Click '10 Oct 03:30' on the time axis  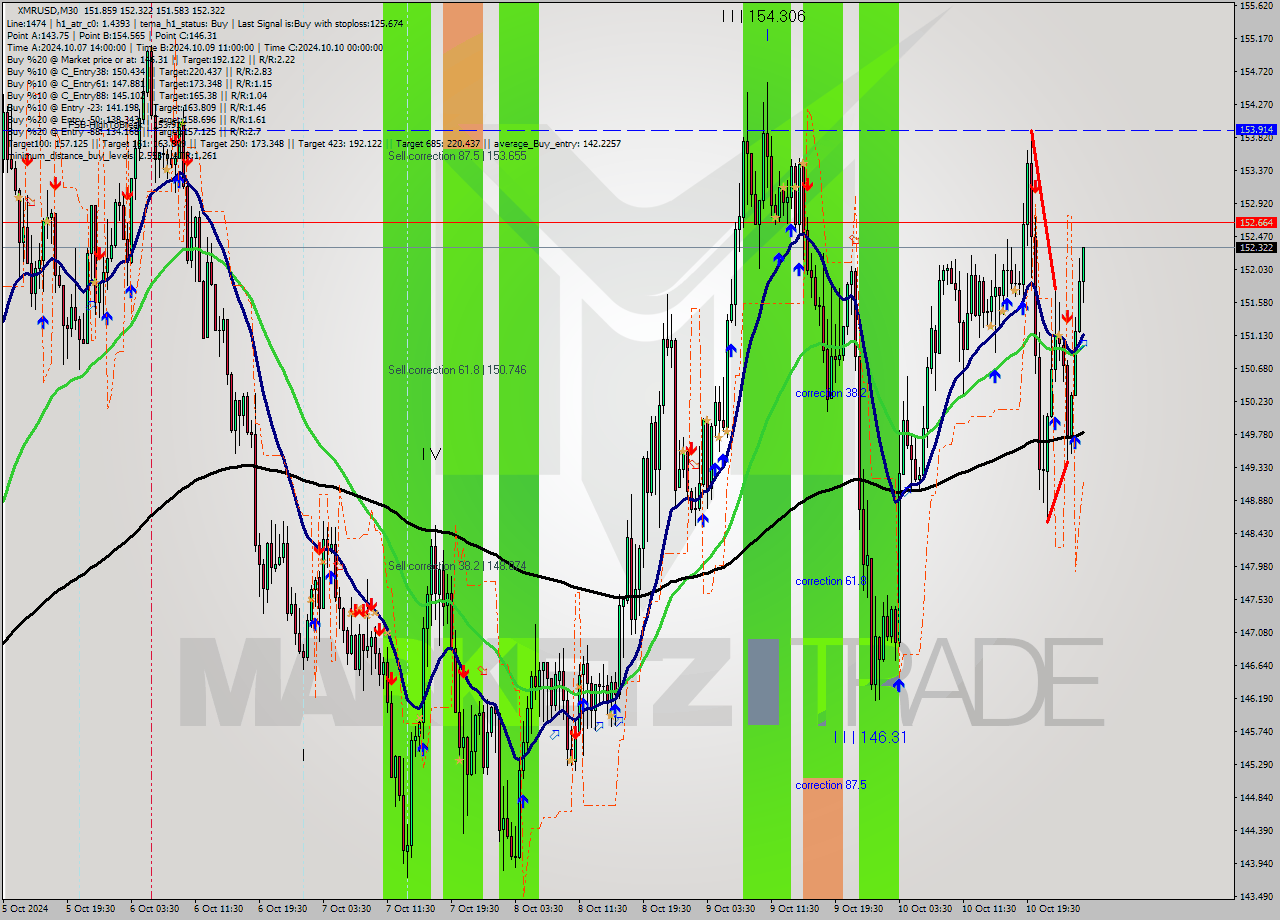(923, 909)
